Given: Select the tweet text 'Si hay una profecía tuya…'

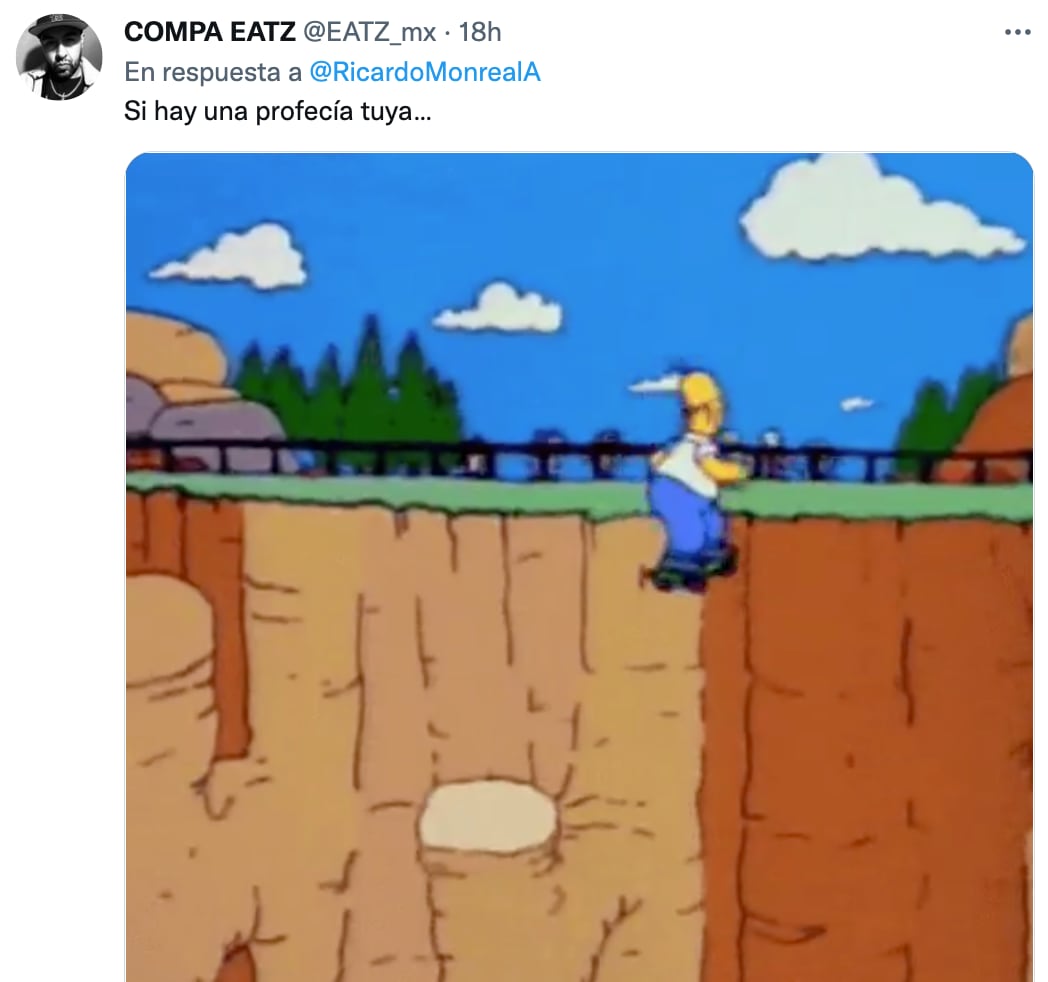Looking at the screenshot, I should (277, 112).
